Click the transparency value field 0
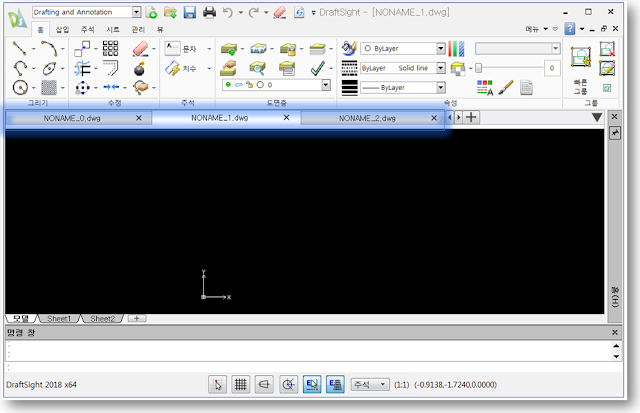Viewport: 640px width, 413px height. [552, 68]
